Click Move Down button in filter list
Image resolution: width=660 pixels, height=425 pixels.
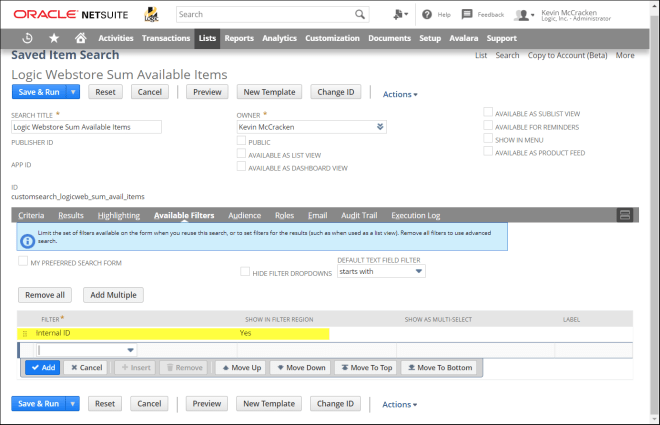click(x=301, y=367)
